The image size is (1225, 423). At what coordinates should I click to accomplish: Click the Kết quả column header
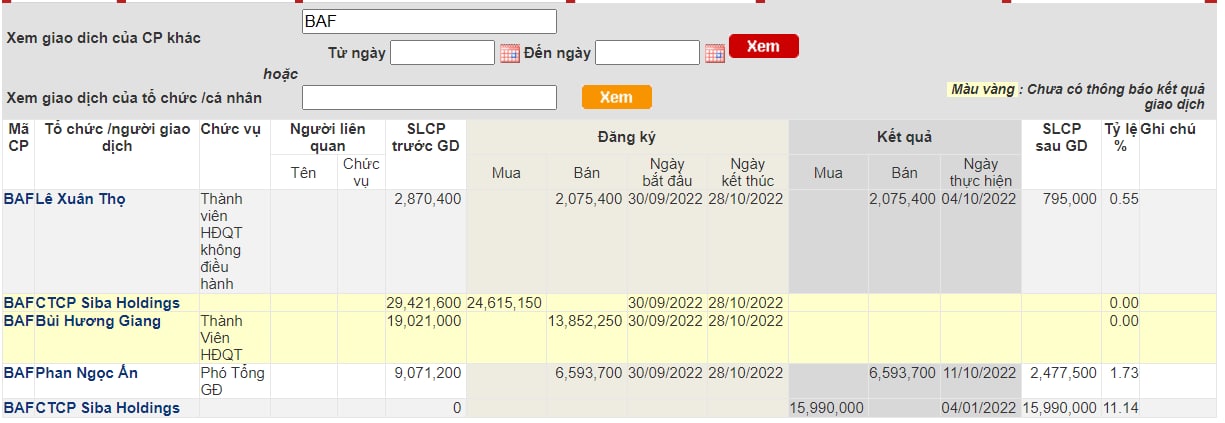pyautogui.click(x=904, y=137)
